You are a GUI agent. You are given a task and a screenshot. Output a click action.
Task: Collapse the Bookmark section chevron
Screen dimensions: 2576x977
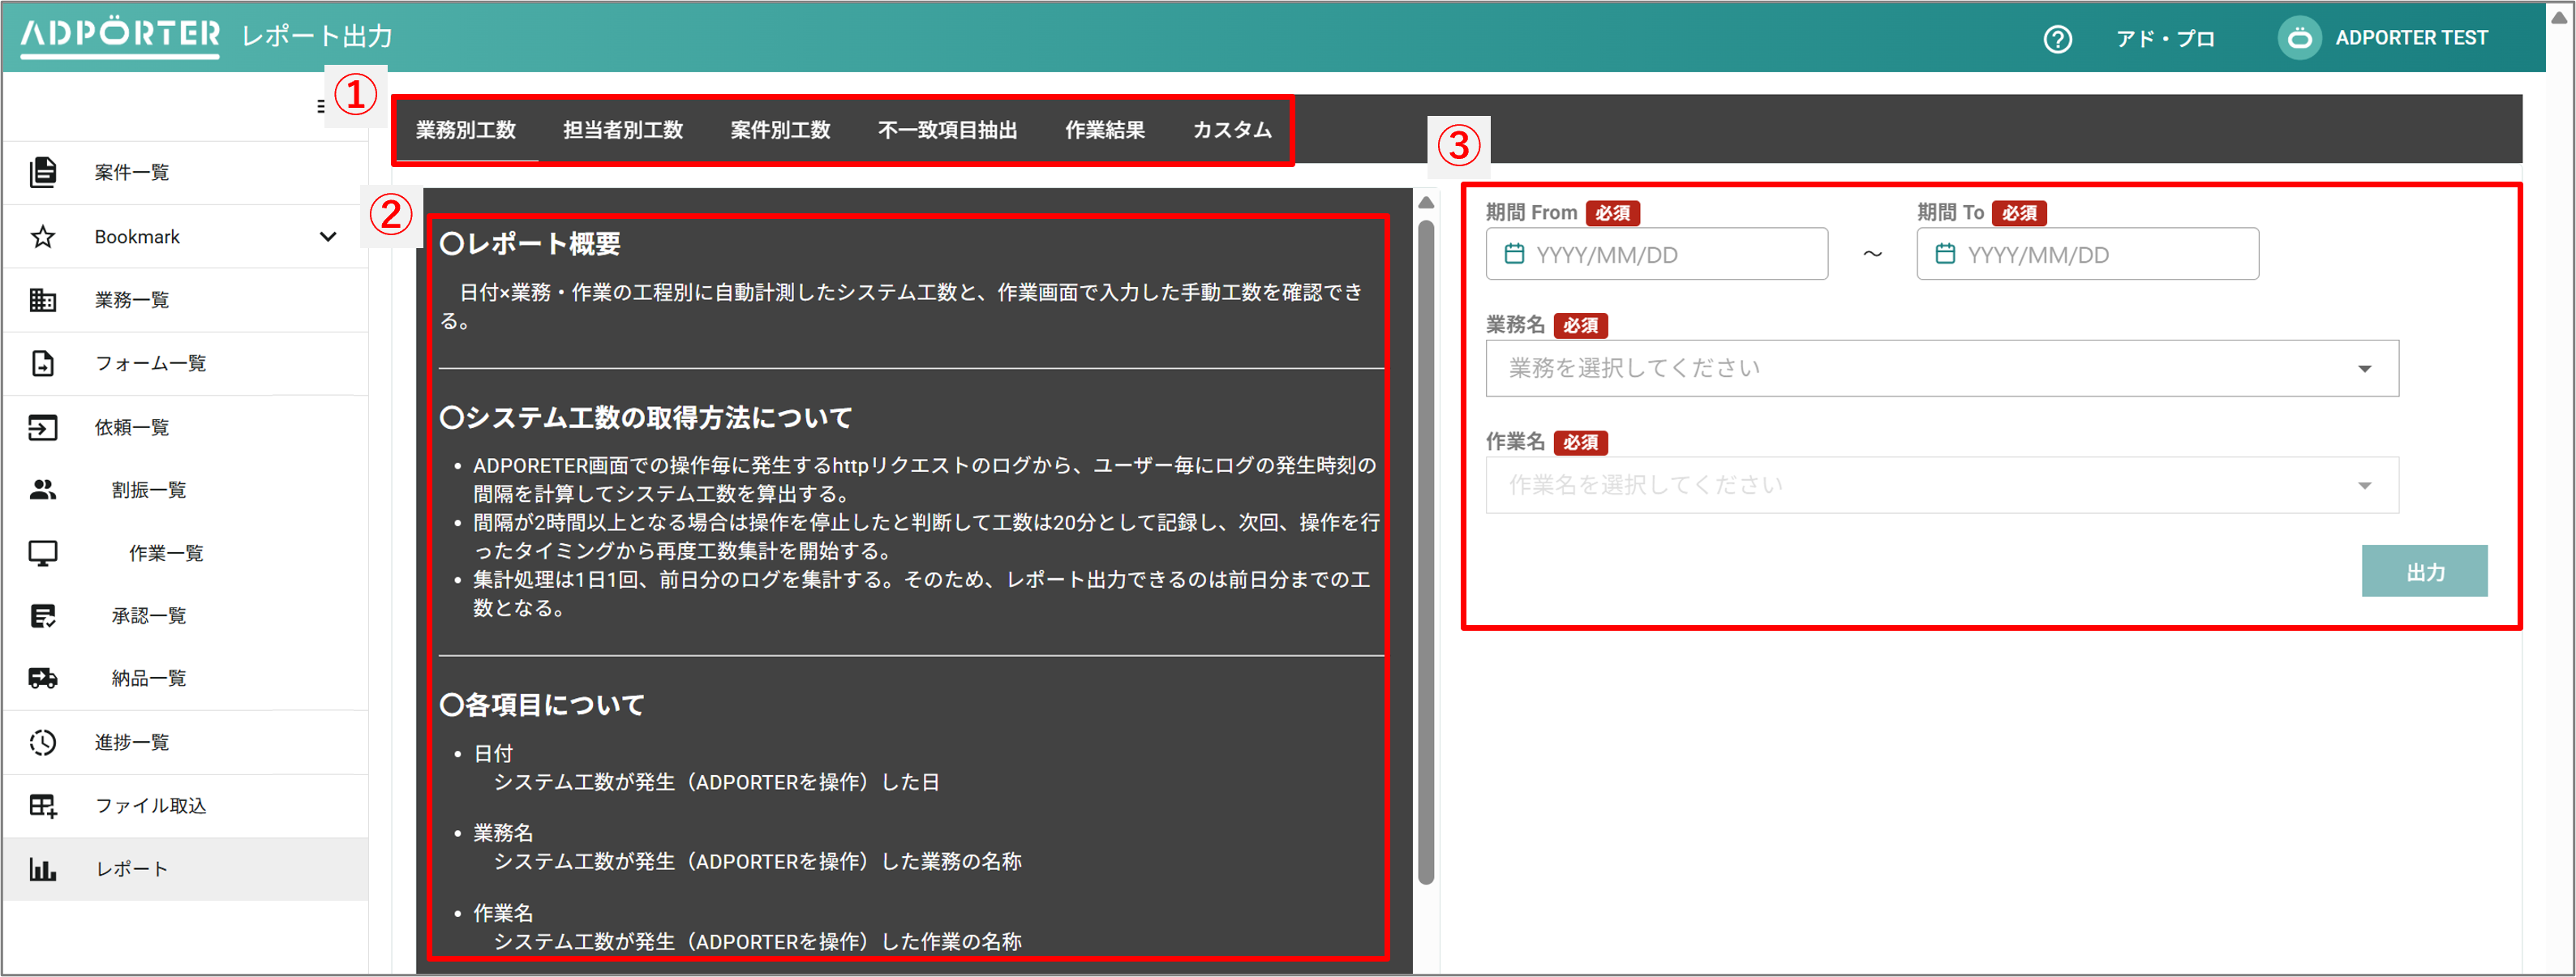pyautogui.click(x=326, y=236)
